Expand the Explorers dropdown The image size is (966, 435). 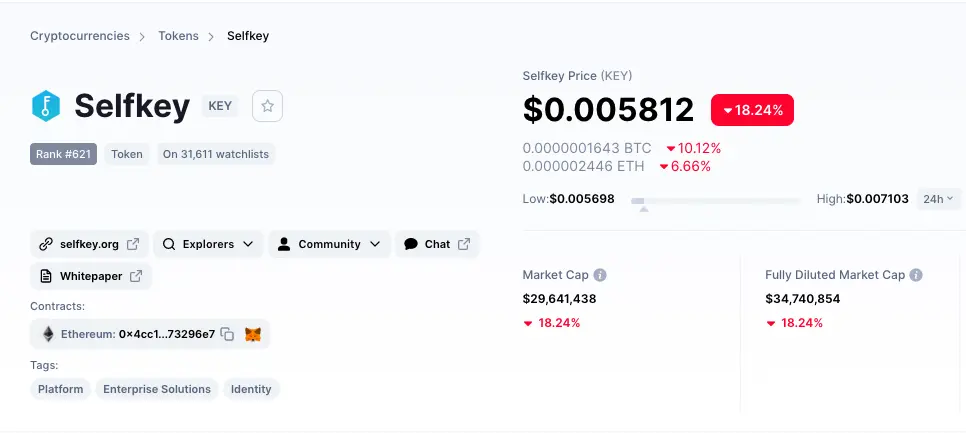[208, 244]
